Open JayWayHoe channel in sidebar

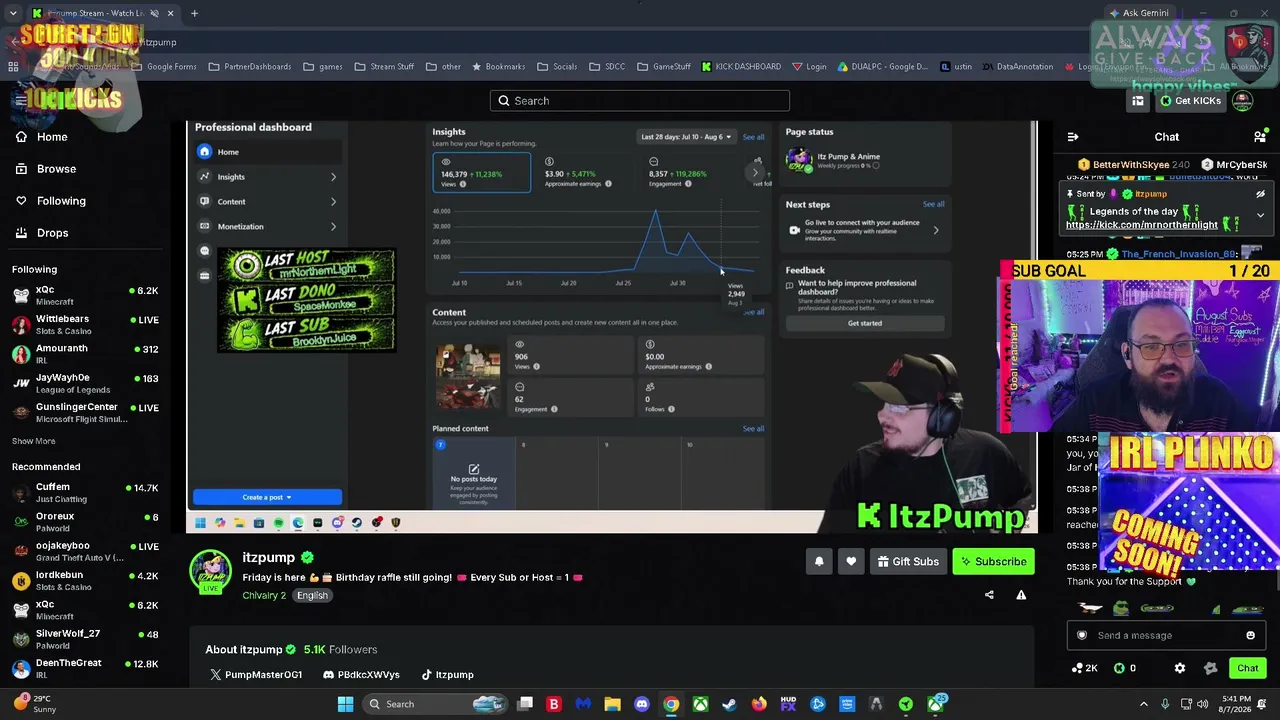[84, 383]
